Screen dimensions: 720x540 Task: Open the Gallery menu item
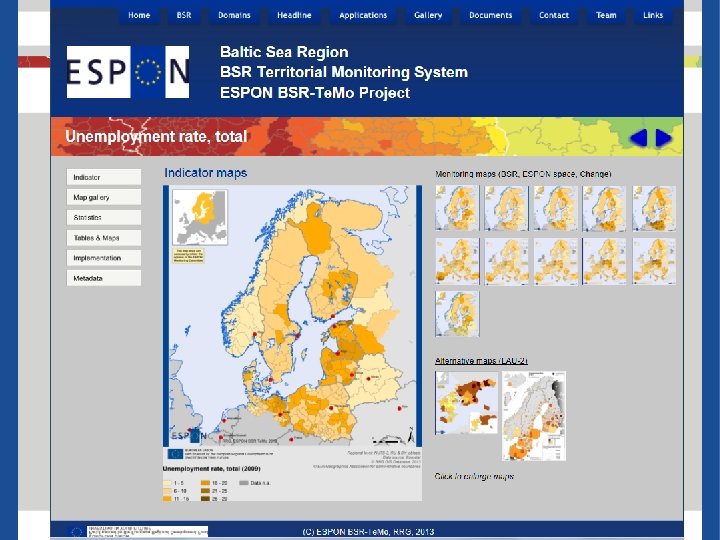pyautogui.click(x=428, y=15)
